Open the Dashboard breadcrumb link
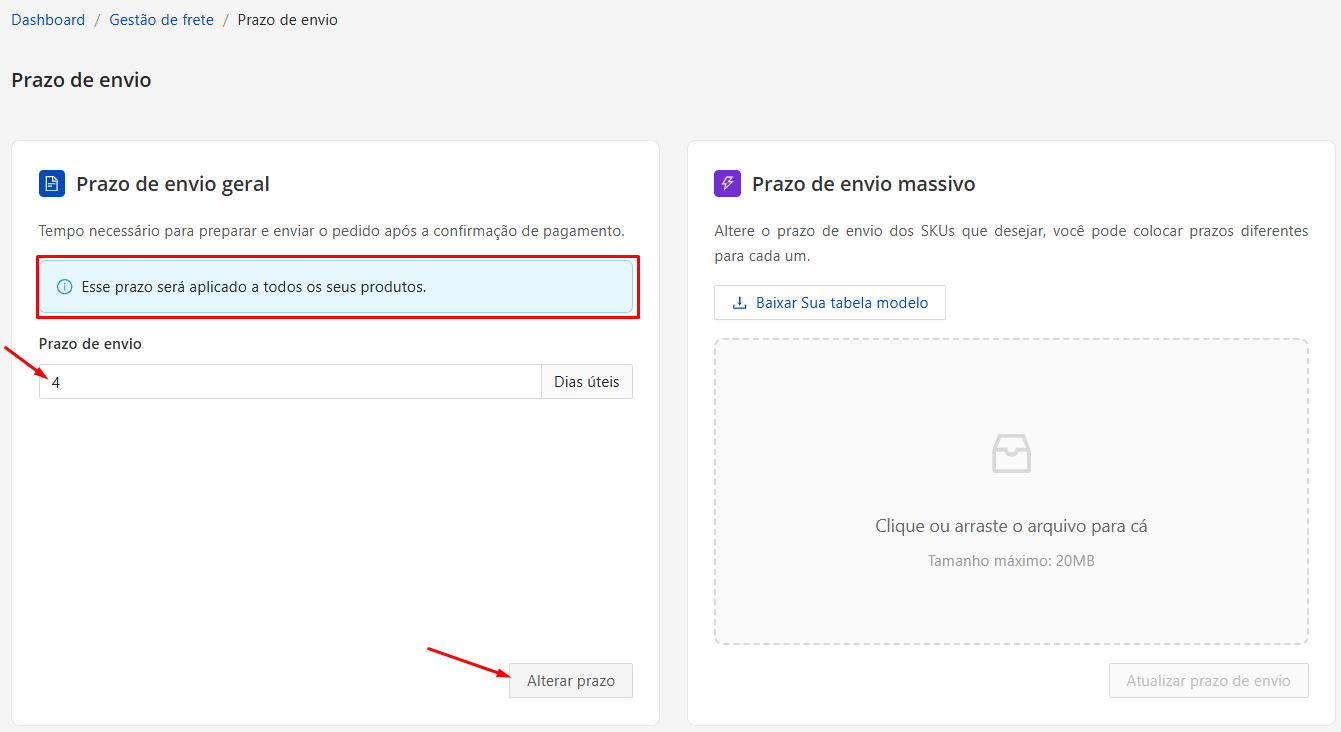 (x=48, y=20)
